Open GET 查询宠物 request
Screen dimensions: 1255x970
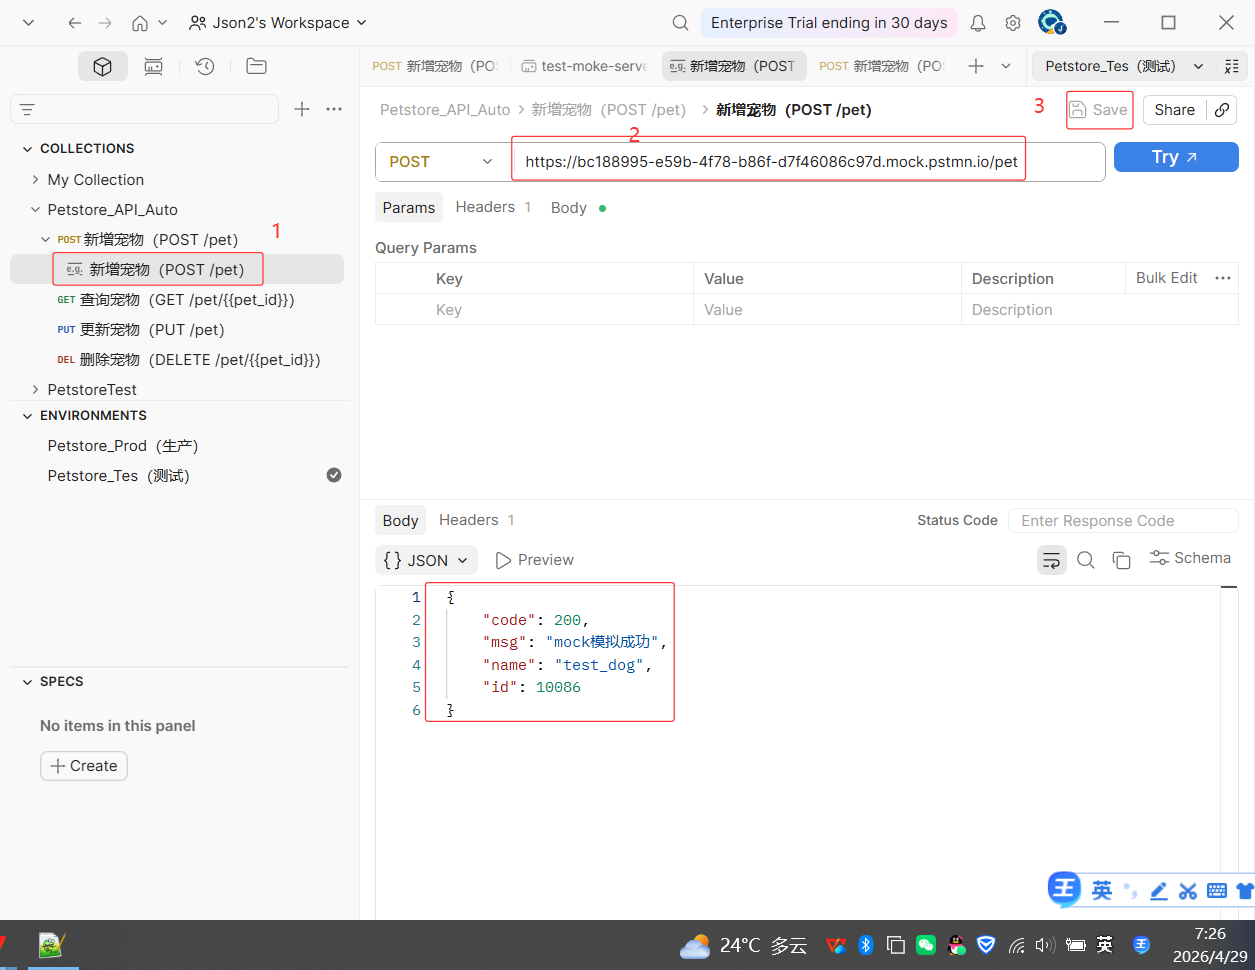pyautogui.click(x=178, y=299)
